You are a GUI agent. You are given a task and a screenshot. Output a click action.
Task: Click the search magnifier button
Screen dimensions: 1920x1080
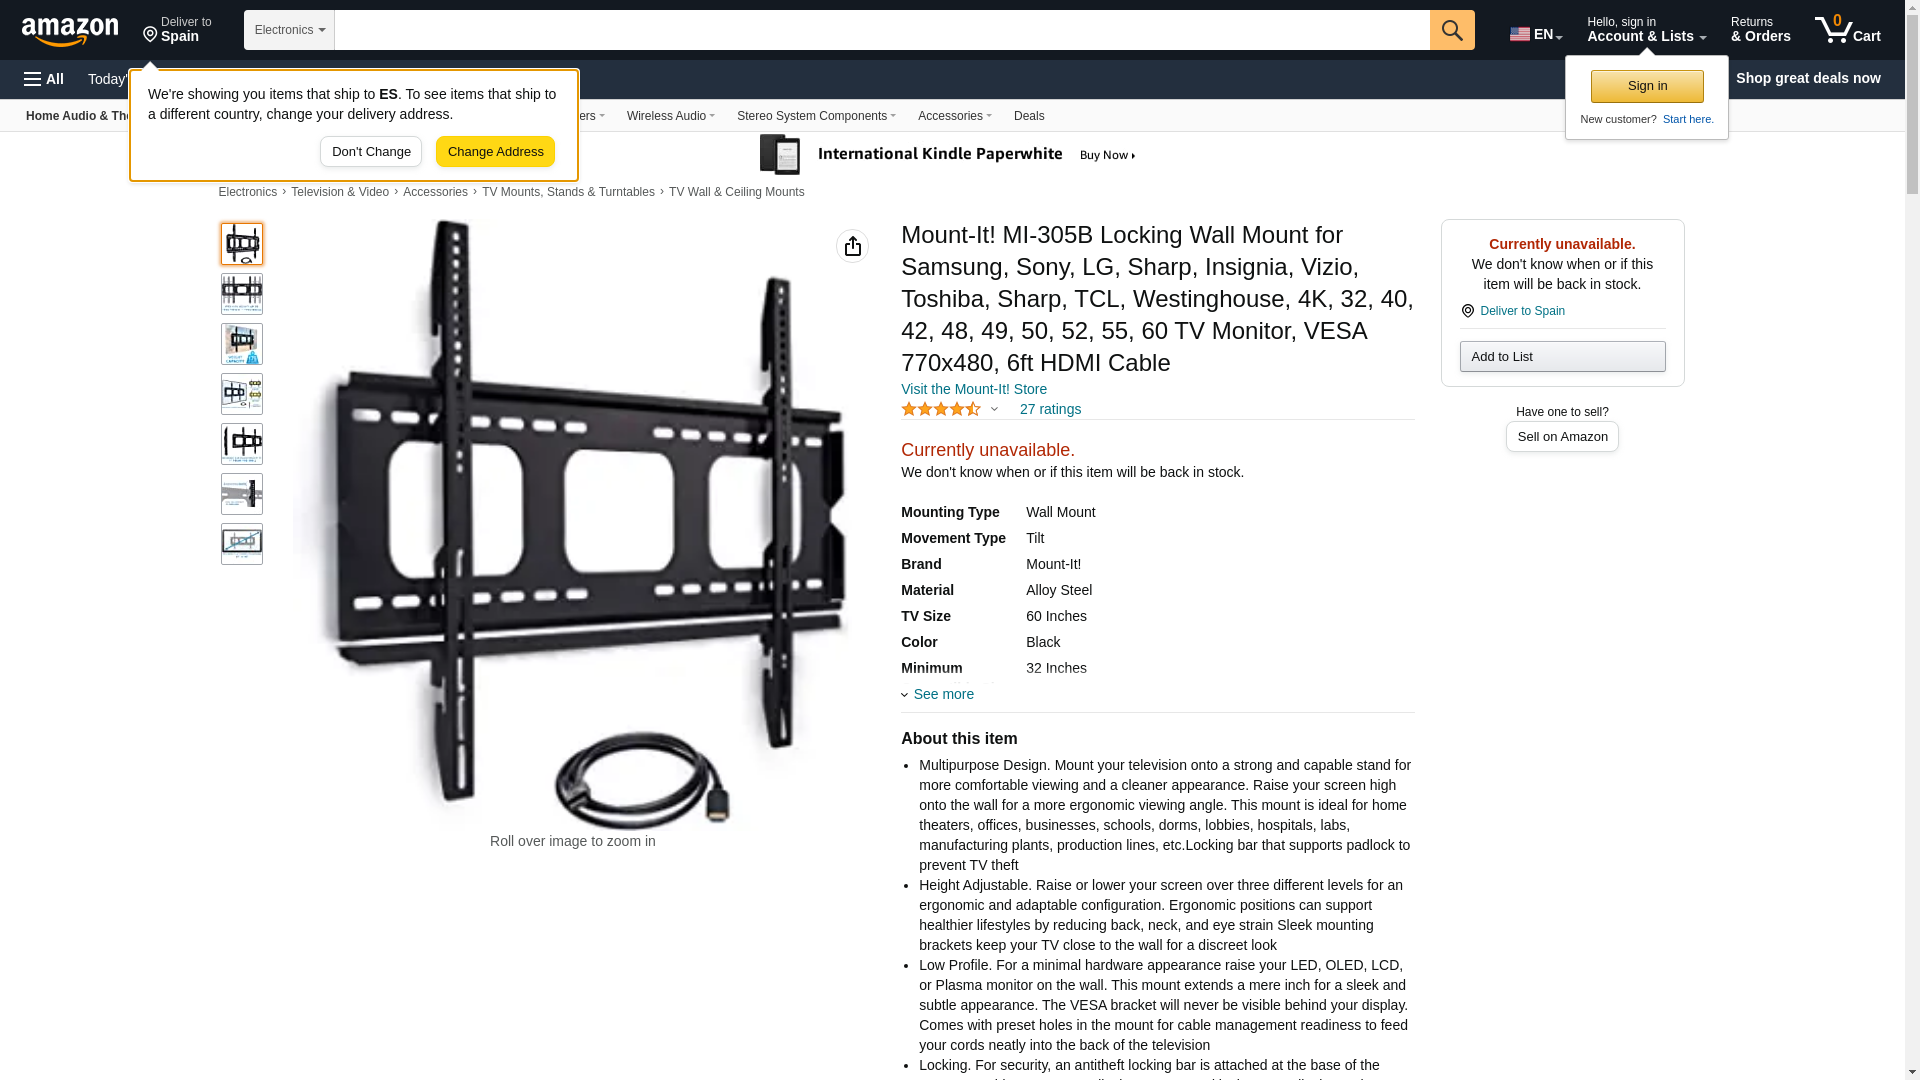tap(1452, 30)
